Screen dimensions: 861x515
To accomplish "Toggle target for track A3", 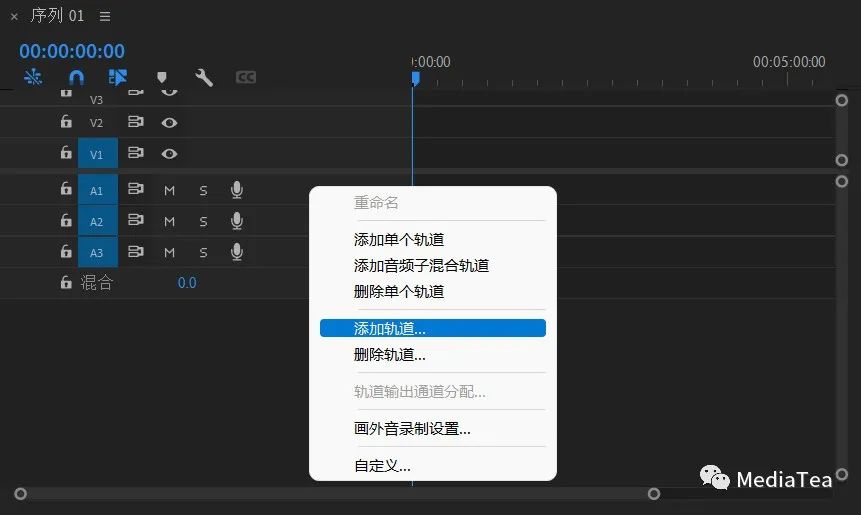I will (x=97, y=252).
